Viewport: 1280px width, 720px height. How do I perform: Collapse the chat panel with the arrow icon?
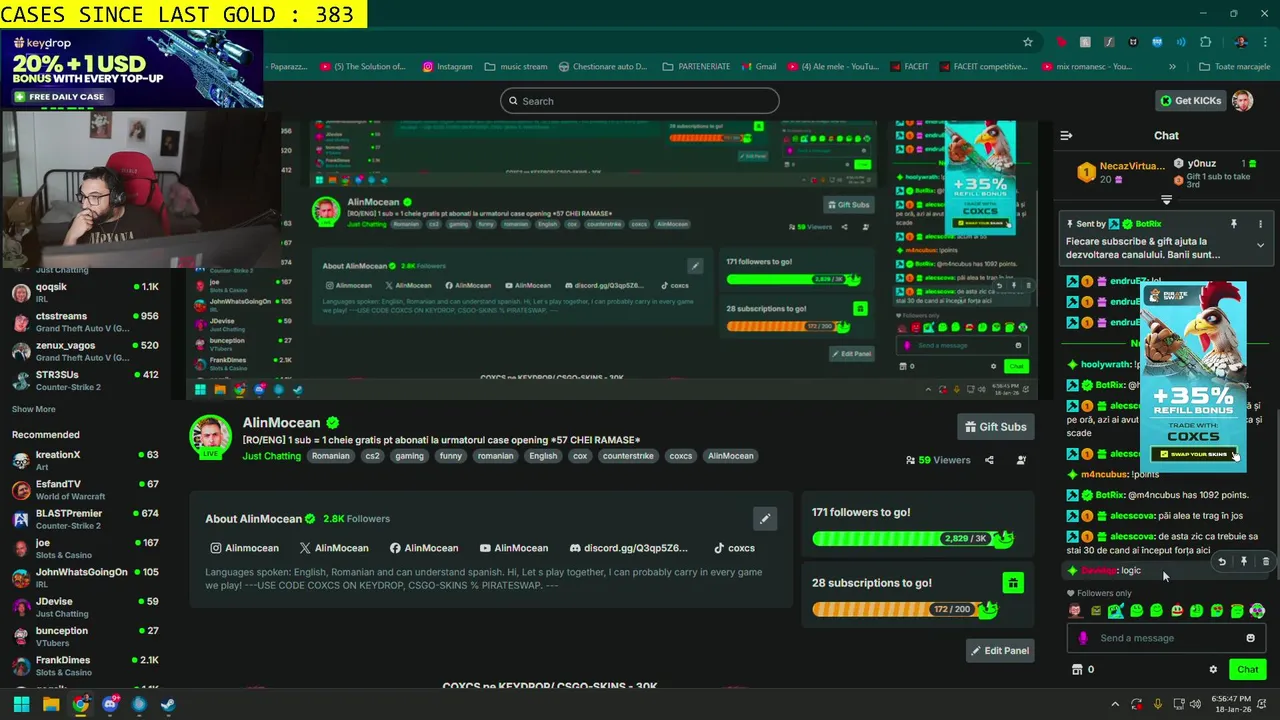click(x=1066, y=135)
